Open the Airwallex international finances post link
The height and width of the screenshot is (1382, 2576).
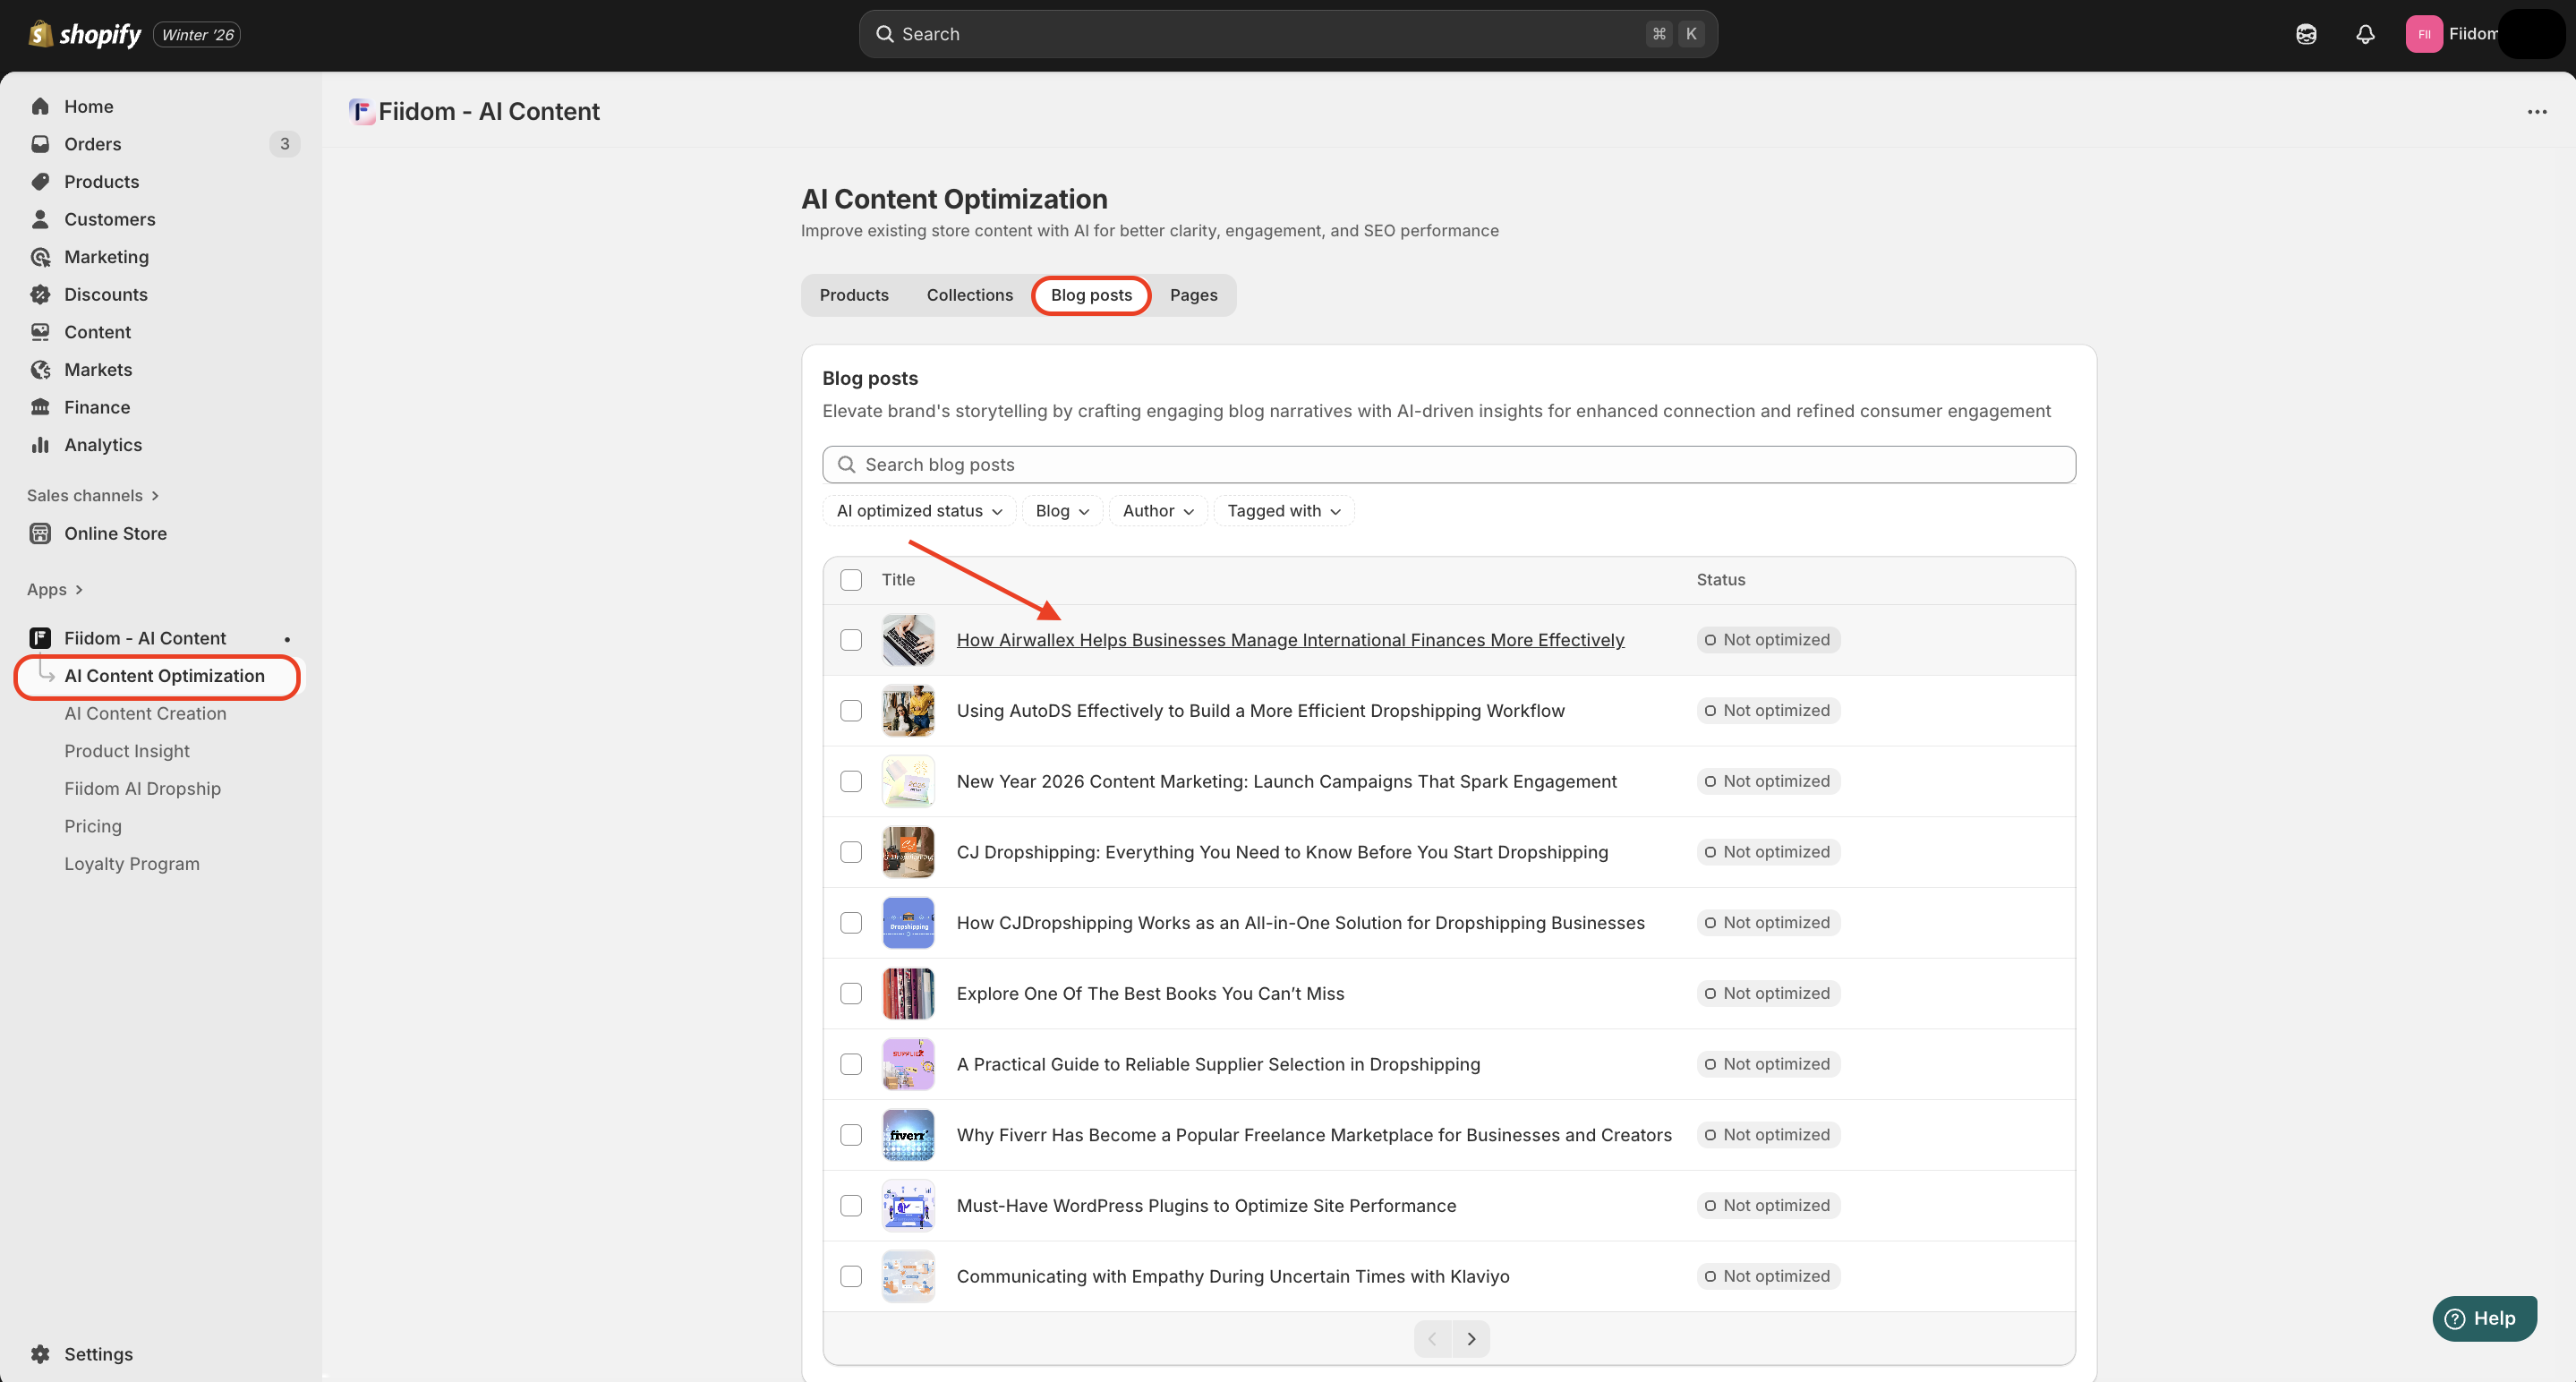tap(1290, 640)
